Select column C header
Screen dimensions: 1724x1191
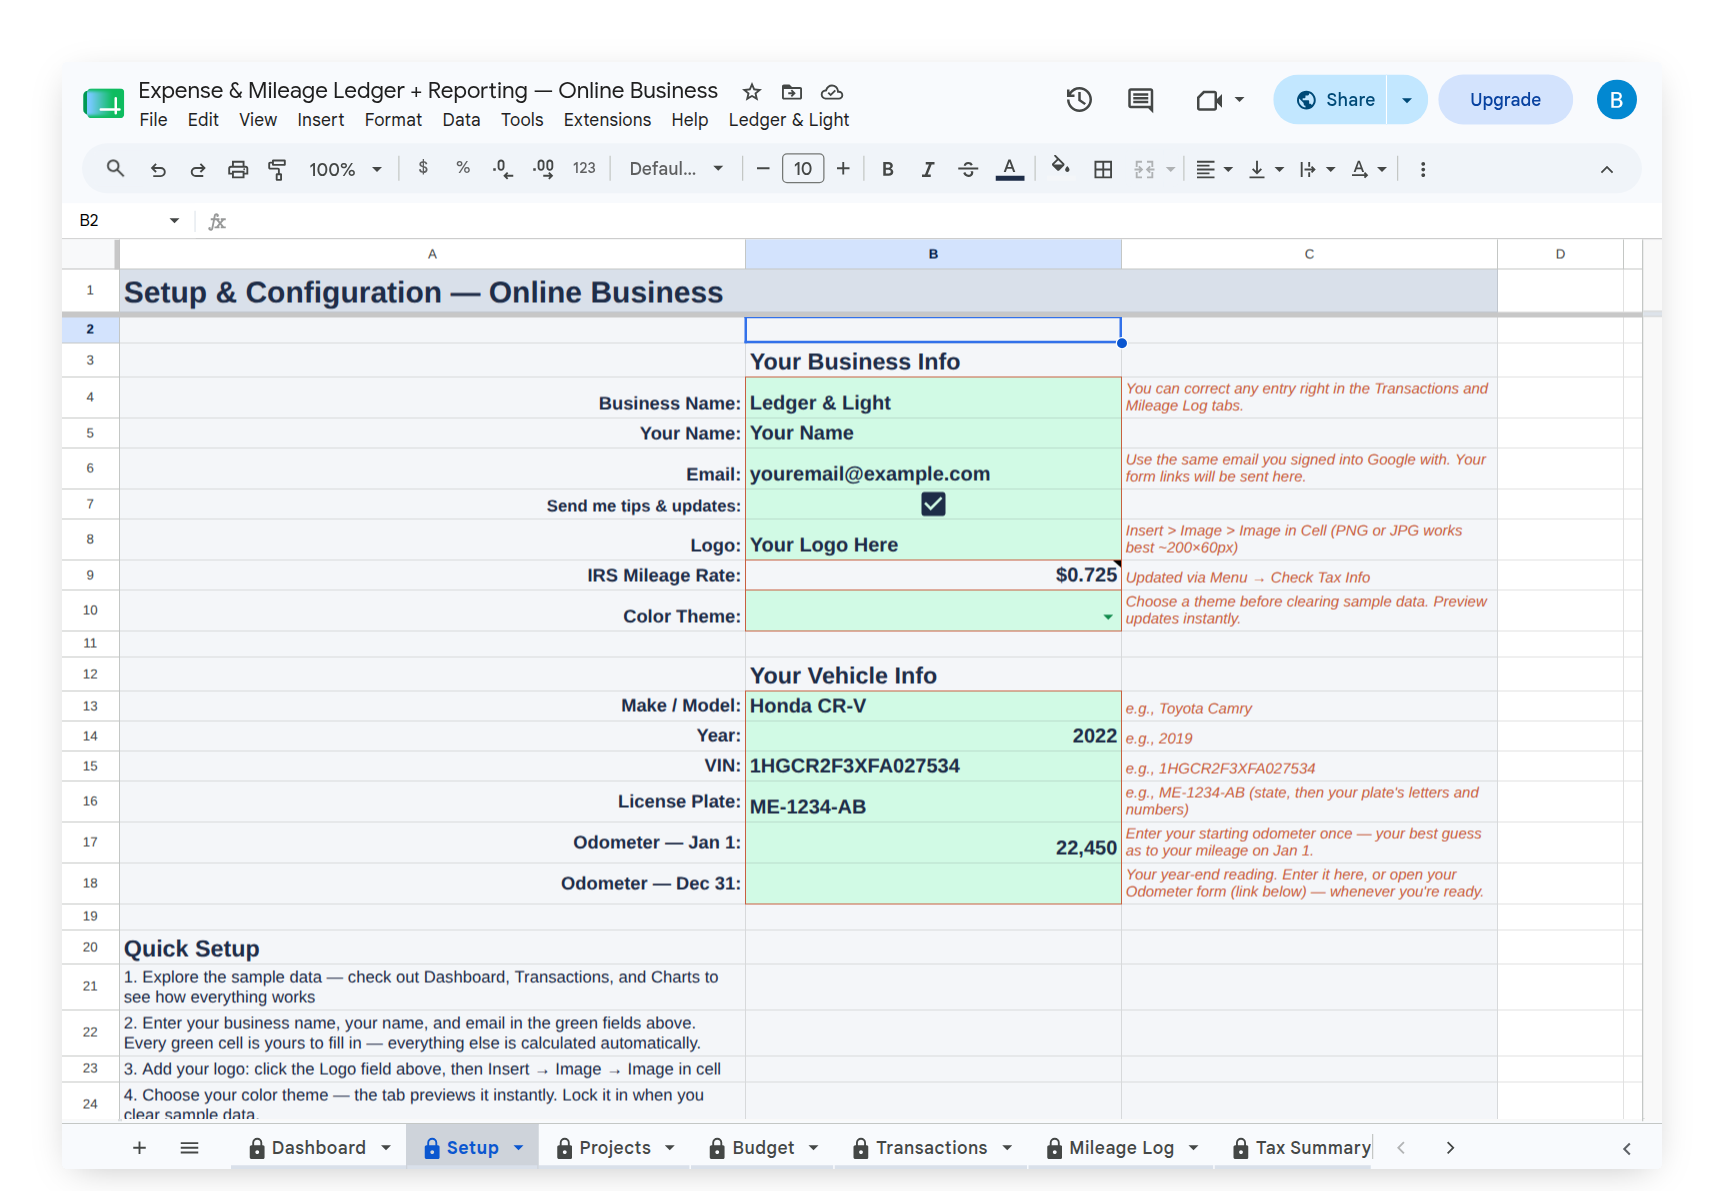tap(1309, 254)
